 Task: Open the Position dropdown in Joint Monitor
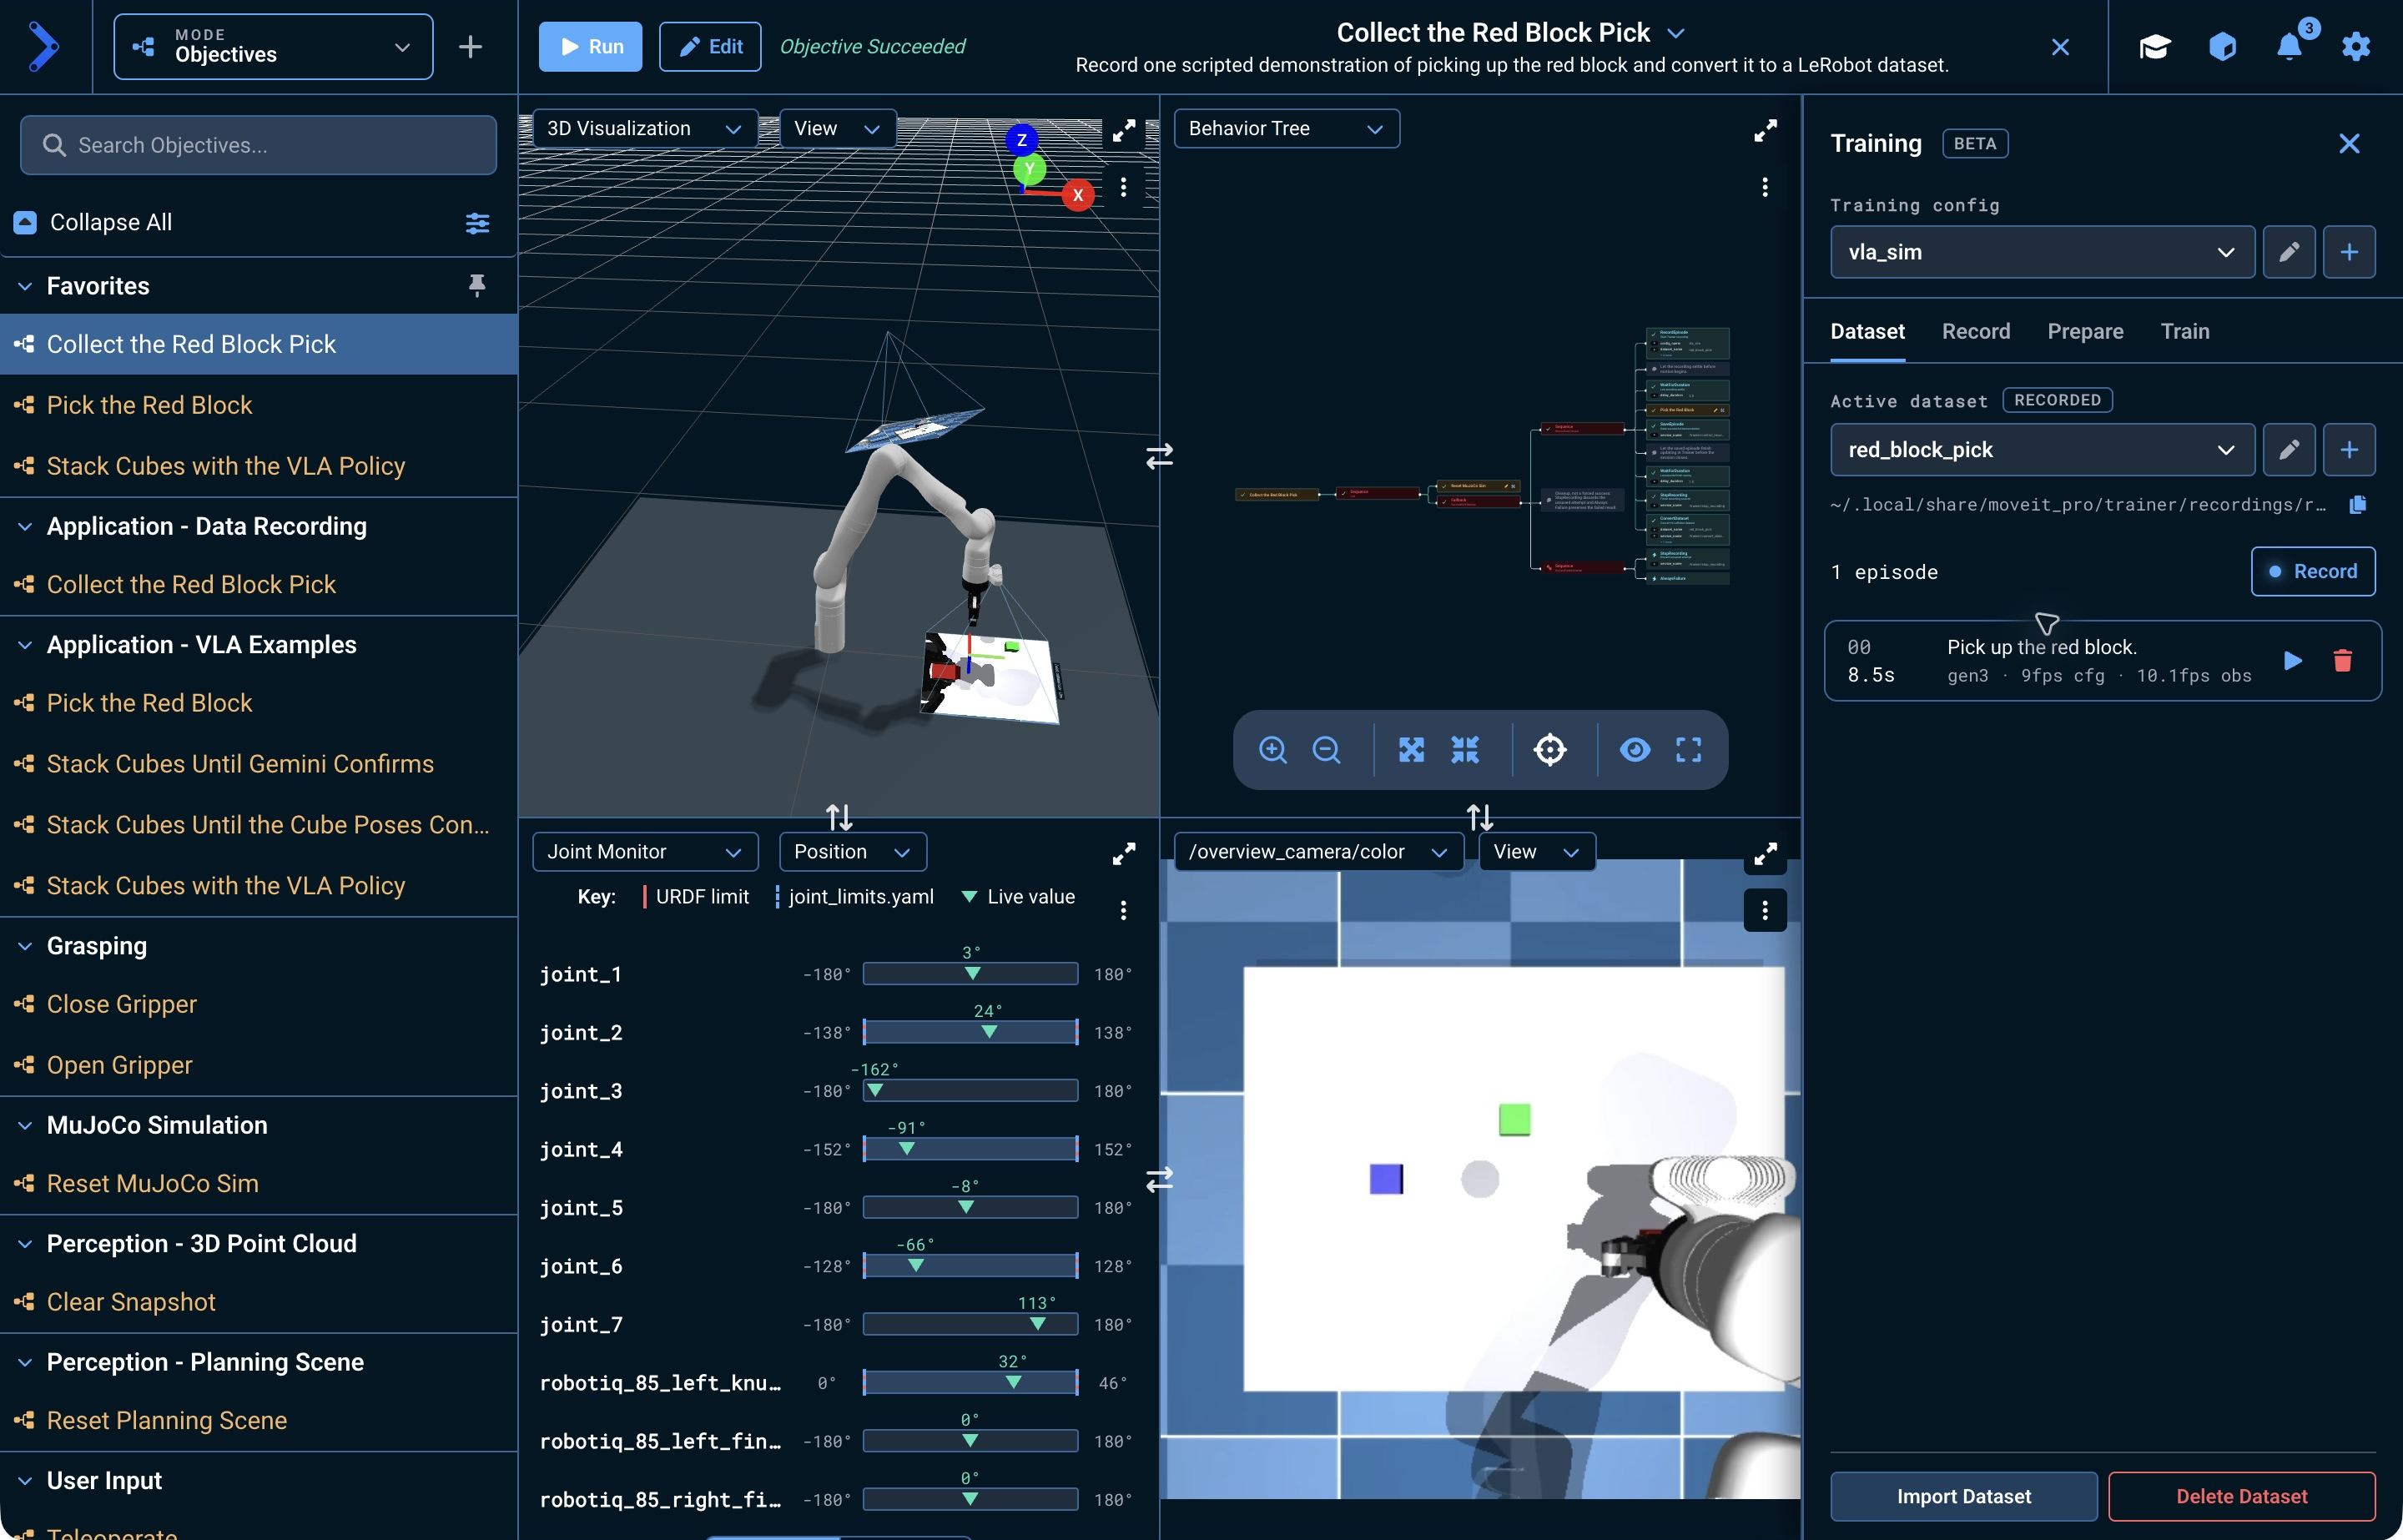[852, 852]
